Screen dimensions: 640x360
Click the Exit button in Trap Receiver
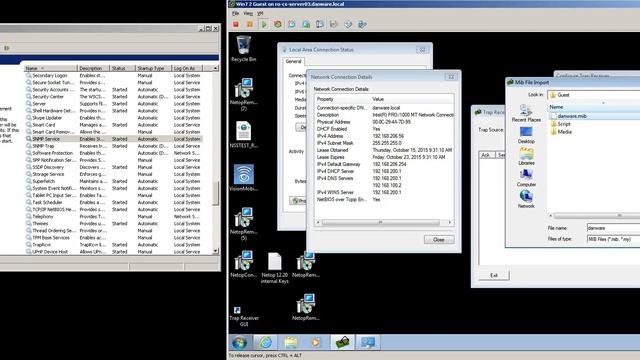pos(494,275)
